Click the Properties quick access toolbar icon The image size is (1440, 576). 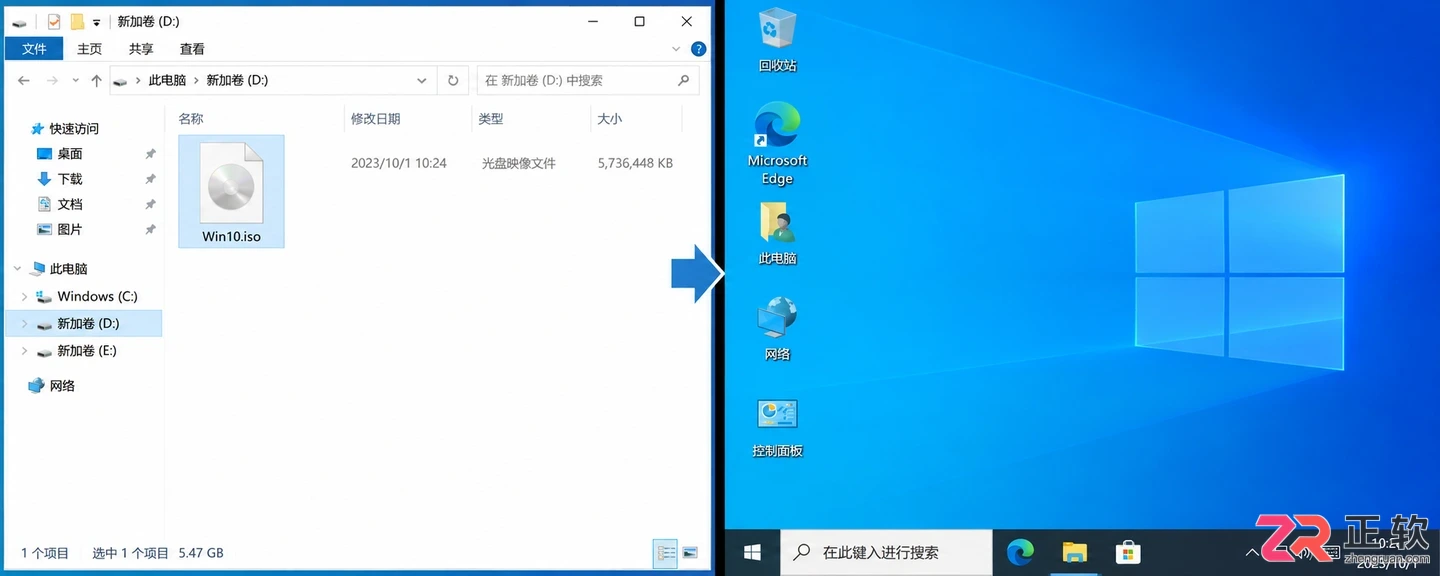54,21
